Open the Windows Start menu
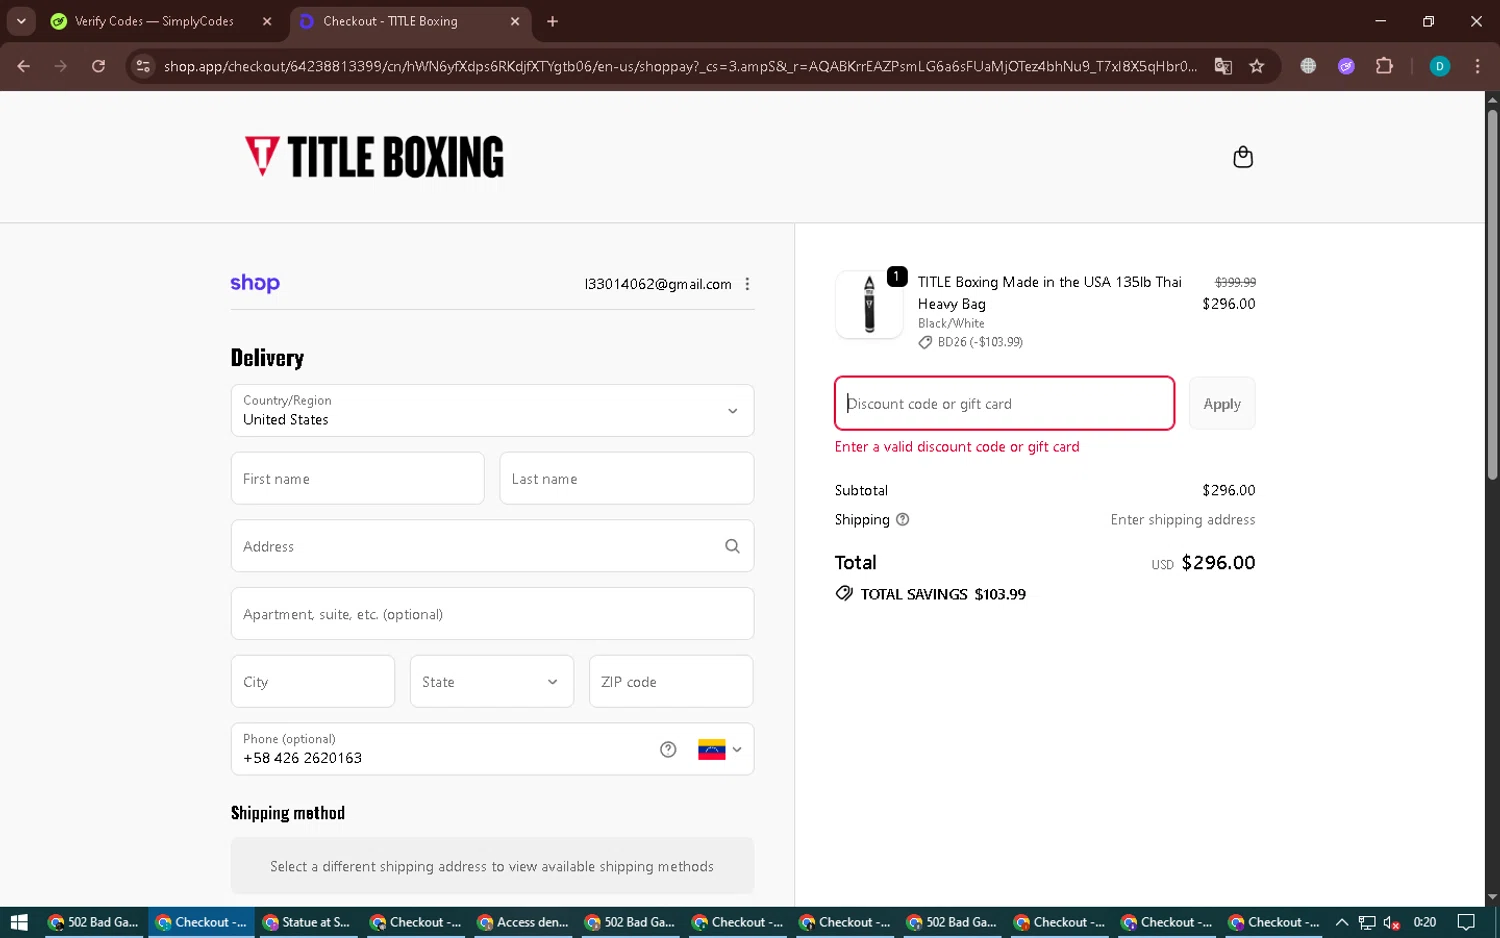This screenshot has height=938, width=1500. pos(18,922)
